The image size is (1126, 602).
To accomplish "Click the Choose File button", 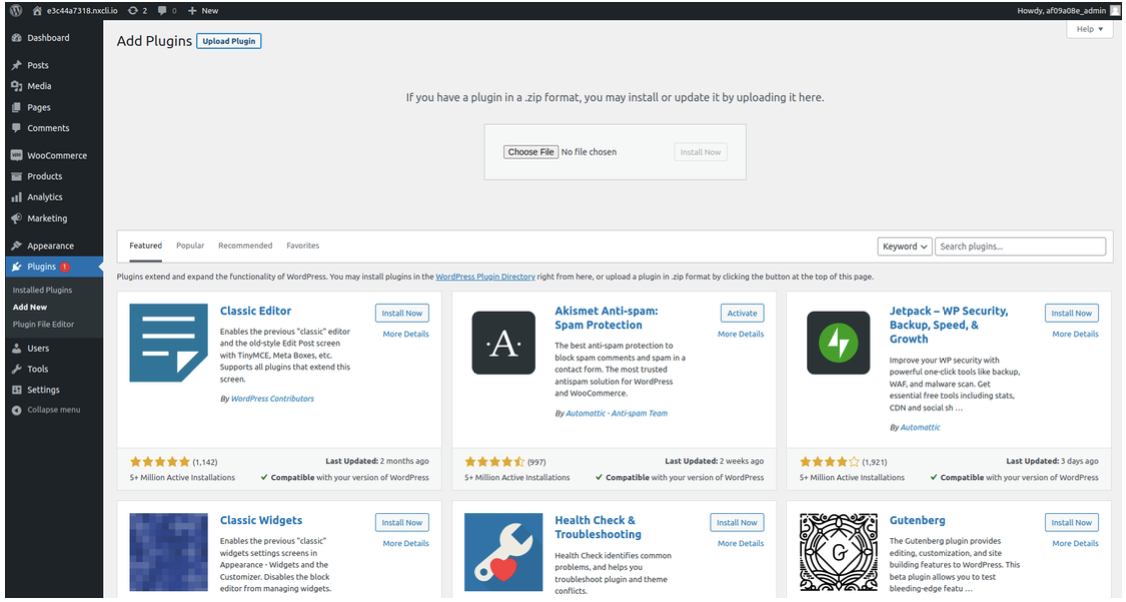I will pyautogui.click(x=531, y=152).
